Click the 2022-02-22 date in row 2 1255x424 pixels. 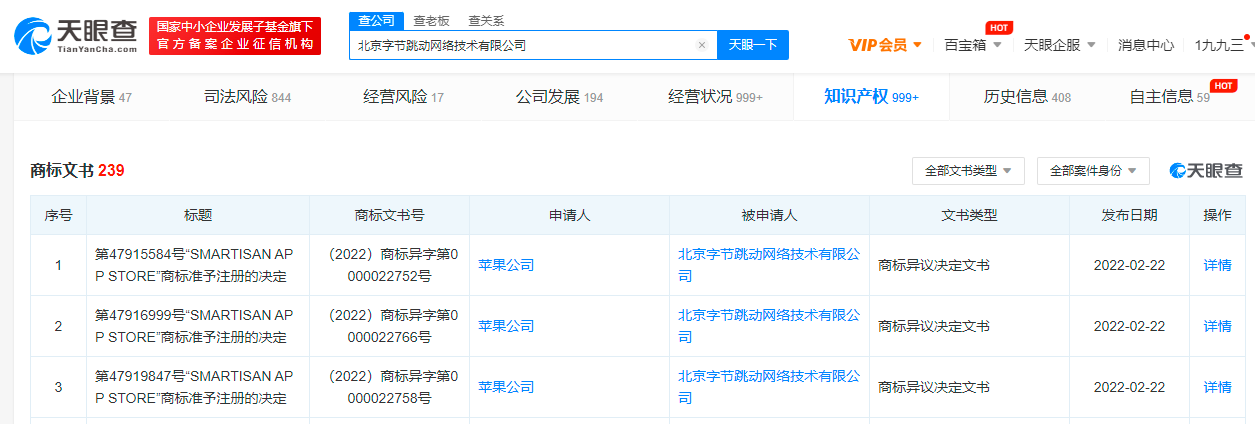[x=1129, y=326]
